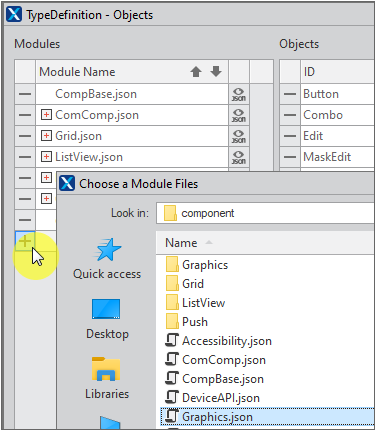Viewport: 375px width, 430px height.
Task: Move module up with the up arrow
Action: click(x=196, y=72)
